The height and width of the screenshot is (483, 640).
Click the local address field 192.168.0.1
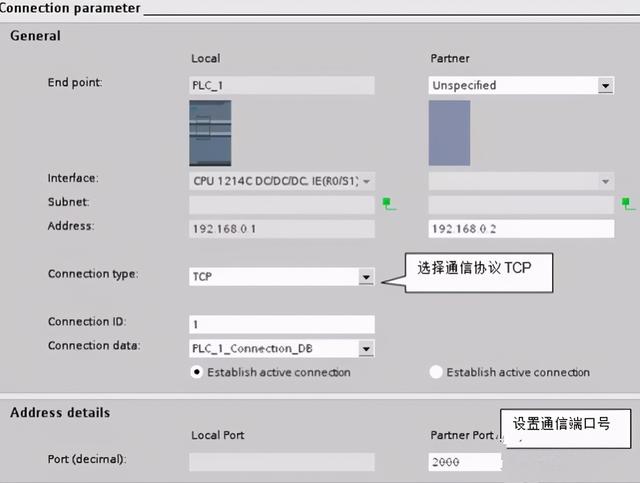(281, 229)
